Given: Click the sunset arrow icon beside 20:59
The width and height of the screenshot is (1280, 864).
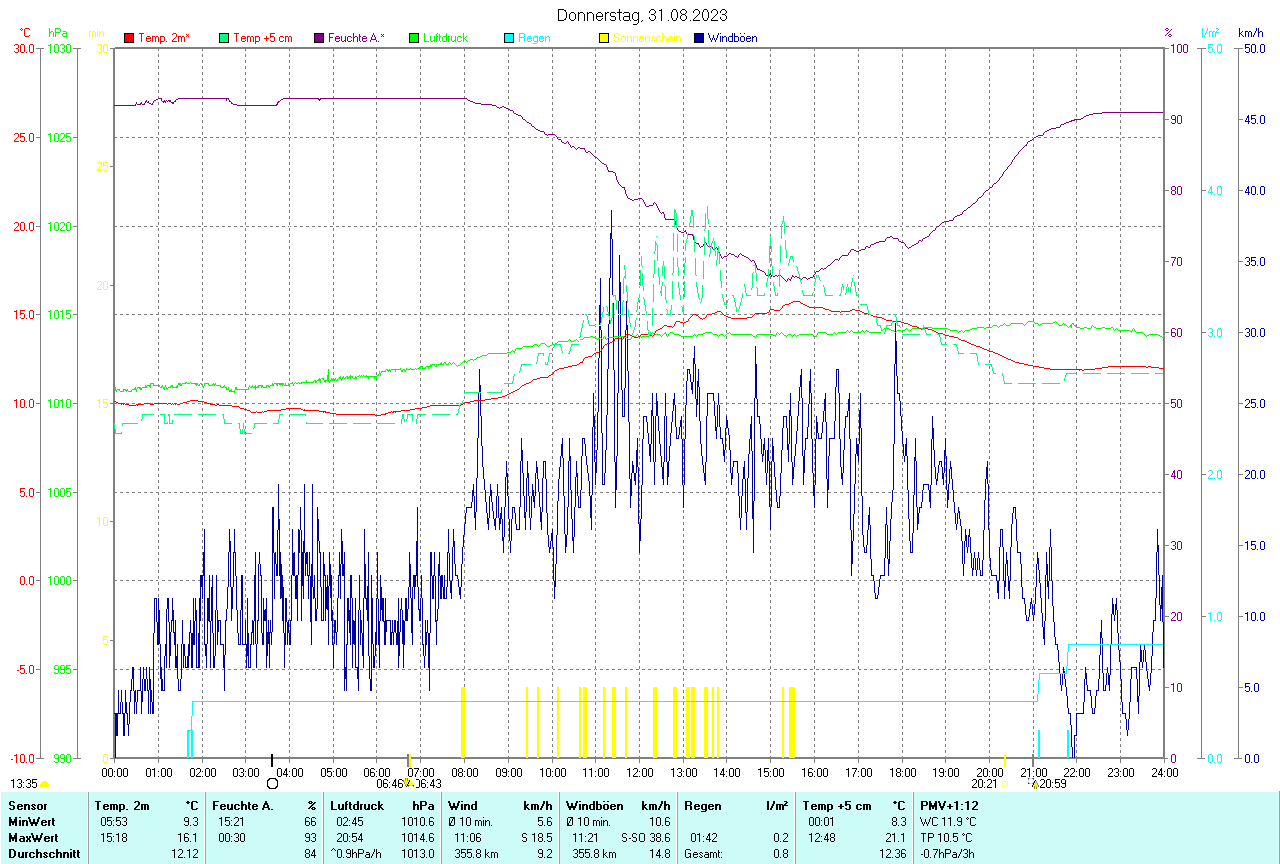Looking at the screenshot, I should click(x=1034, y=784).
